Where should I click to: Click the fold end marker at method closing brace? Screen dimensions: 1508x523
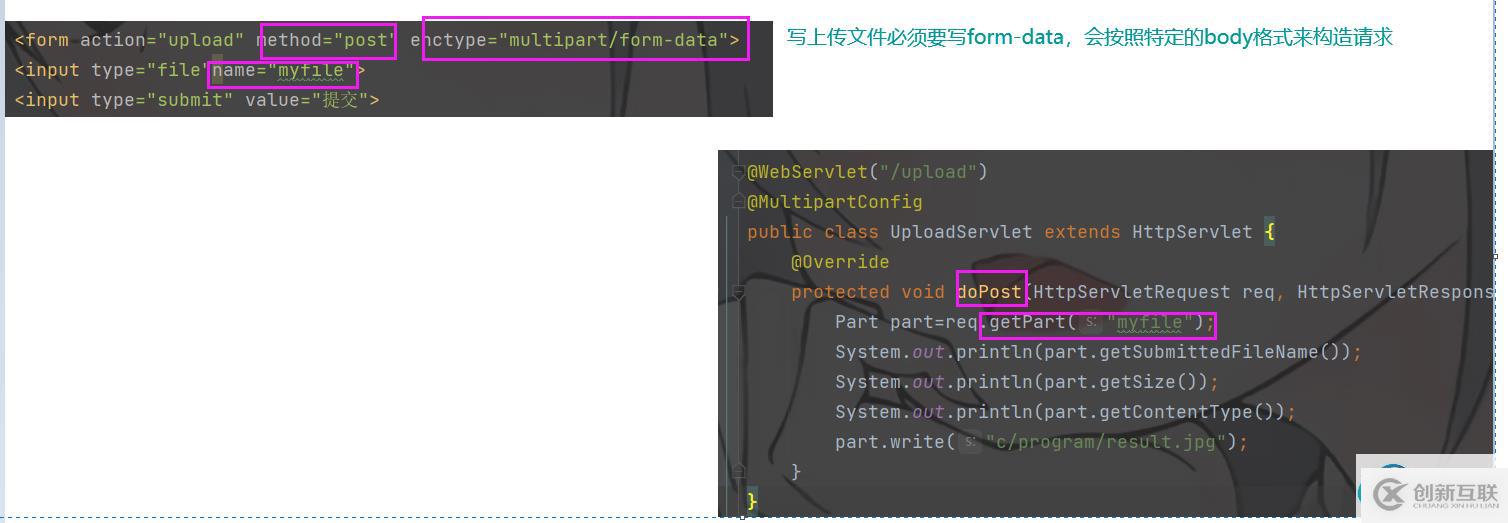click(740, 471)
